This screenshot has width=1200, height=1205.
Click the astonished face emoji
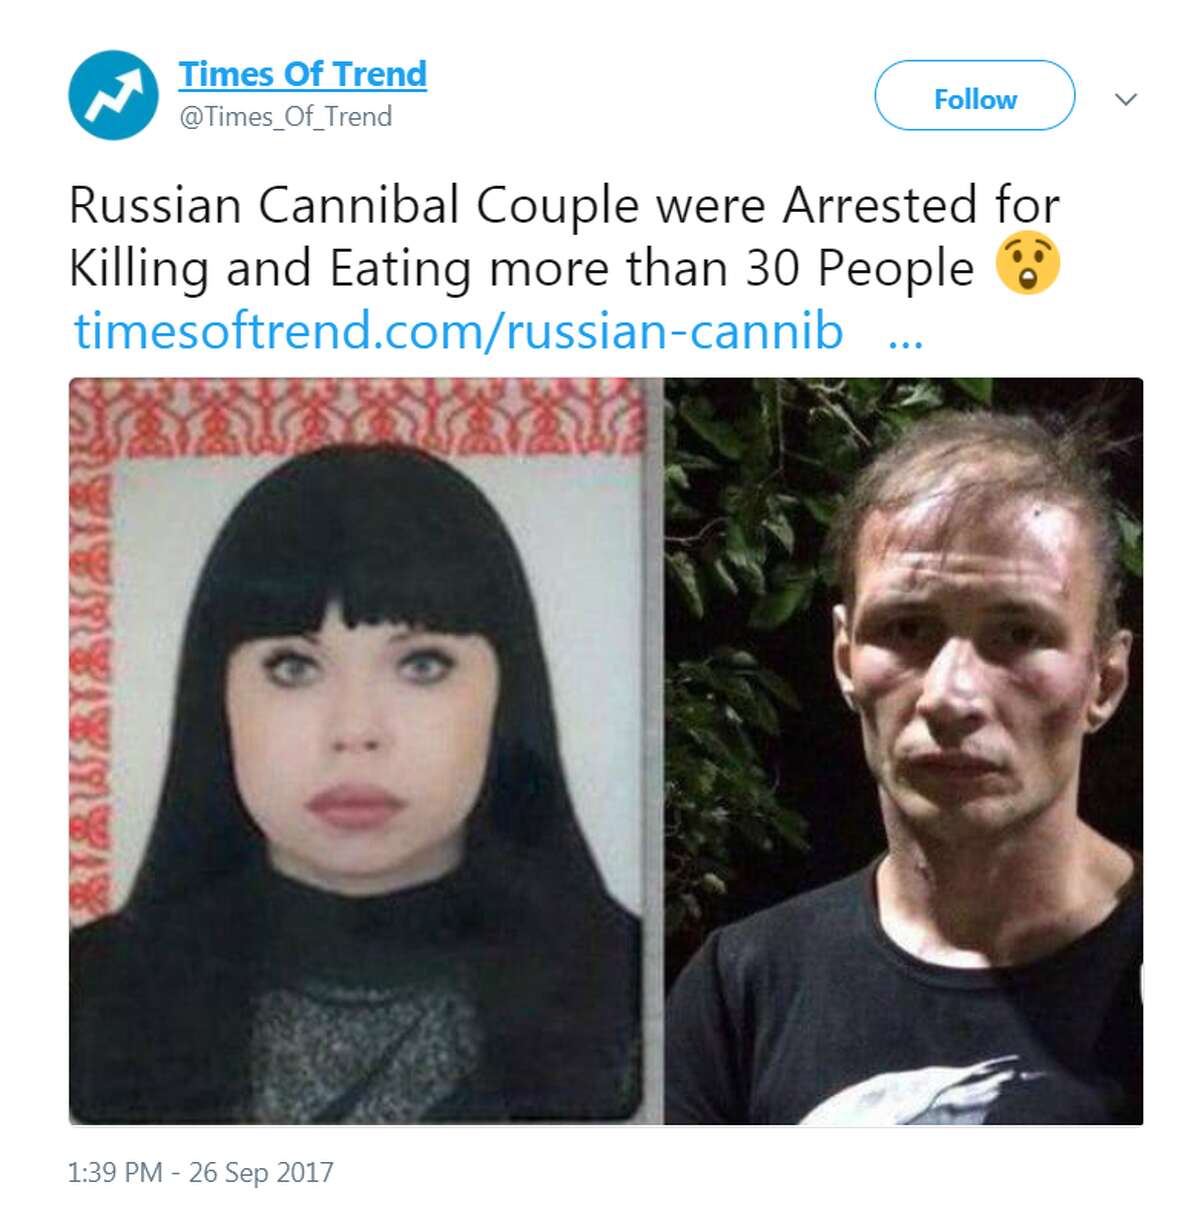click(1028, 264)
